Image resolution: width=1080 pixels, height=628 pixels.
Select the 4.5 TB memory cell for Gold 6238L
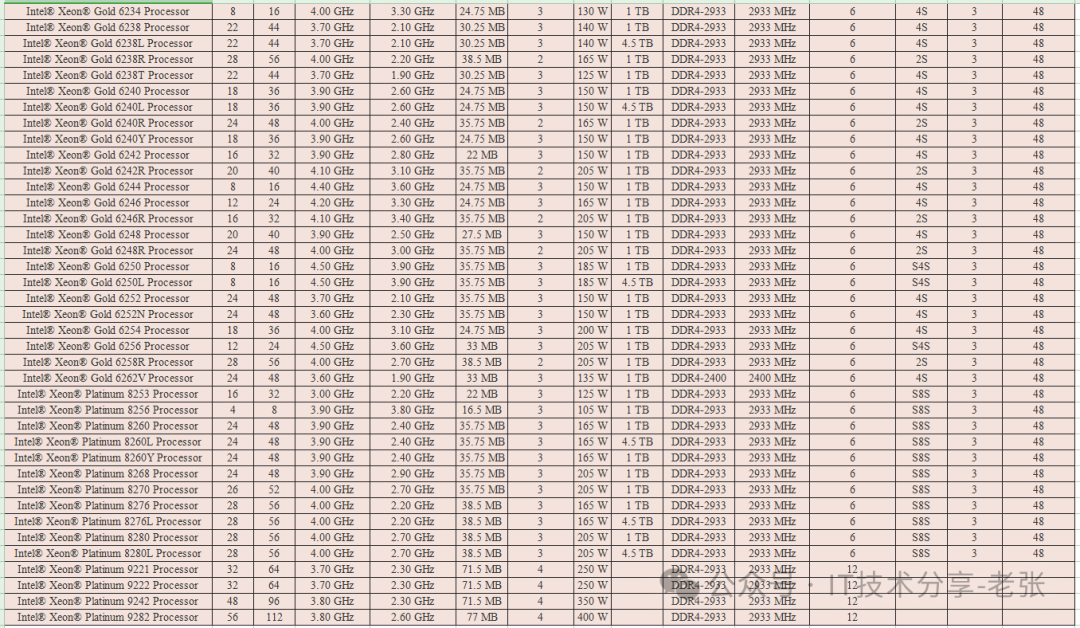[637, 43]
